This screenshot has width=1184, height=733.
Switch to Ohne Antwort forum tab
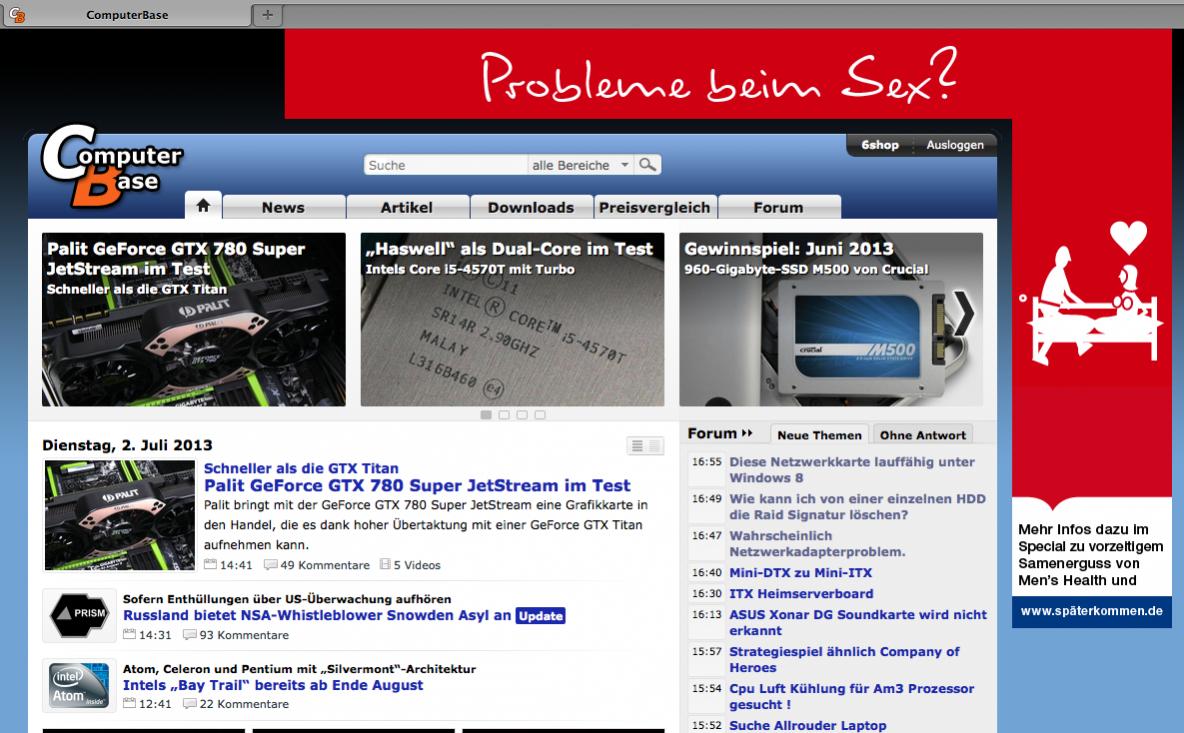click(923, 435)
